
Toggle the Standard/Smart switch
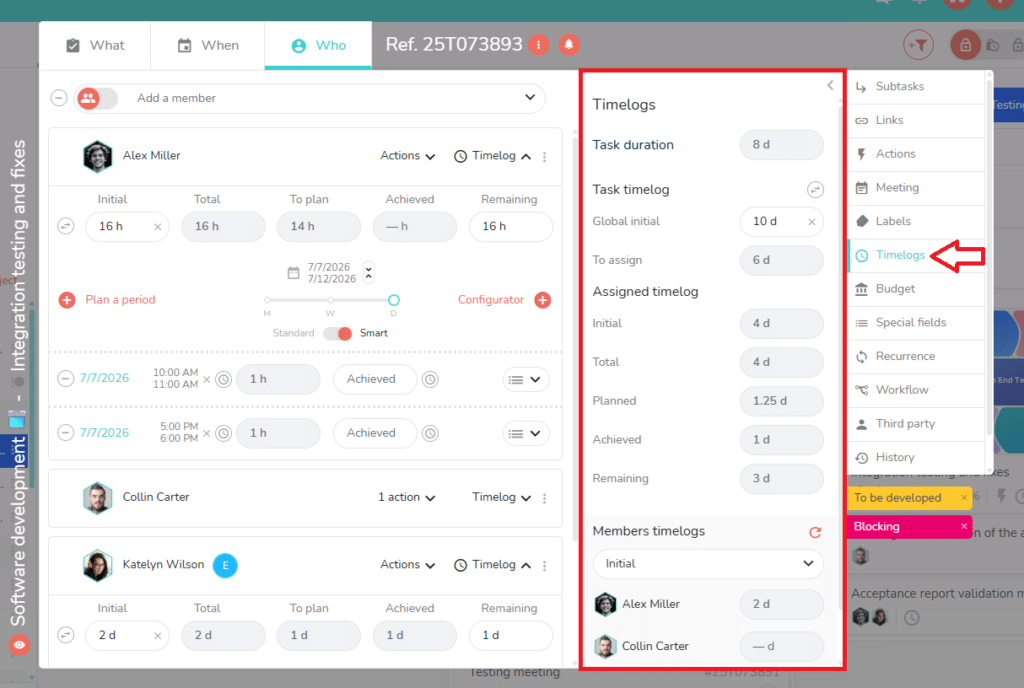tap(338, 333)
